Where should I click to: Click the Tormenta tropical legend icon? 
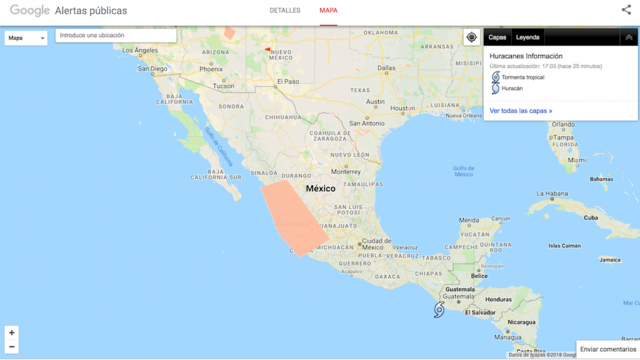(495, 77)
